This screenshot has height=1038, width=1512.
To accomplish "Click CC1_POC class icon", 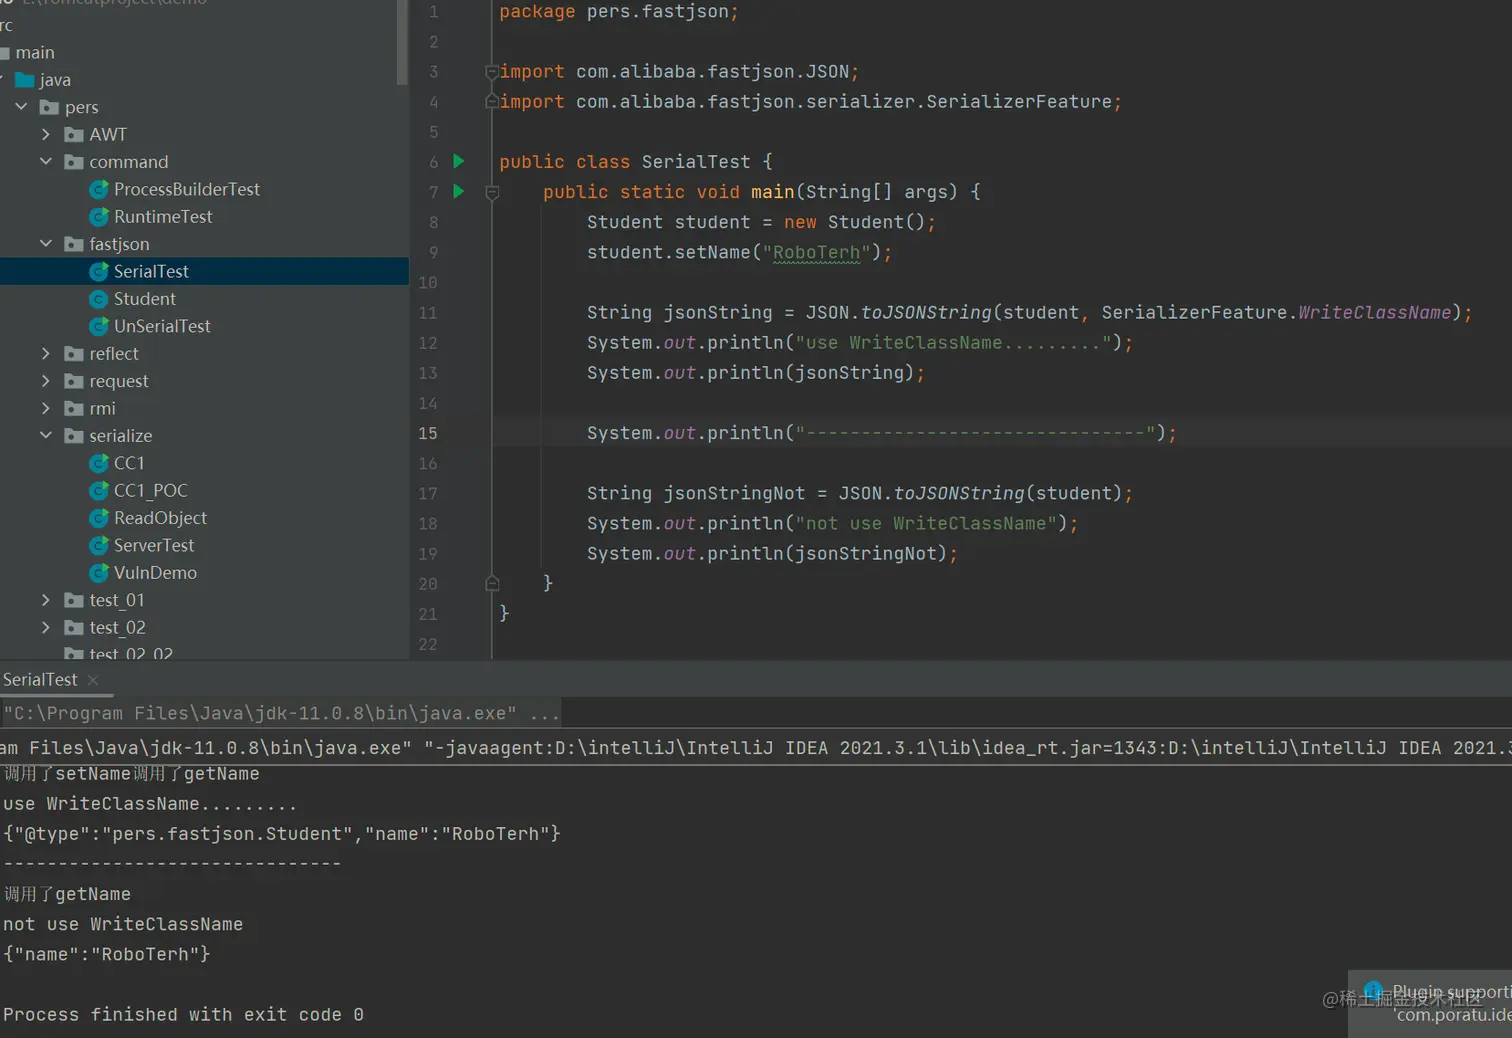I will [x=99, y=490].
